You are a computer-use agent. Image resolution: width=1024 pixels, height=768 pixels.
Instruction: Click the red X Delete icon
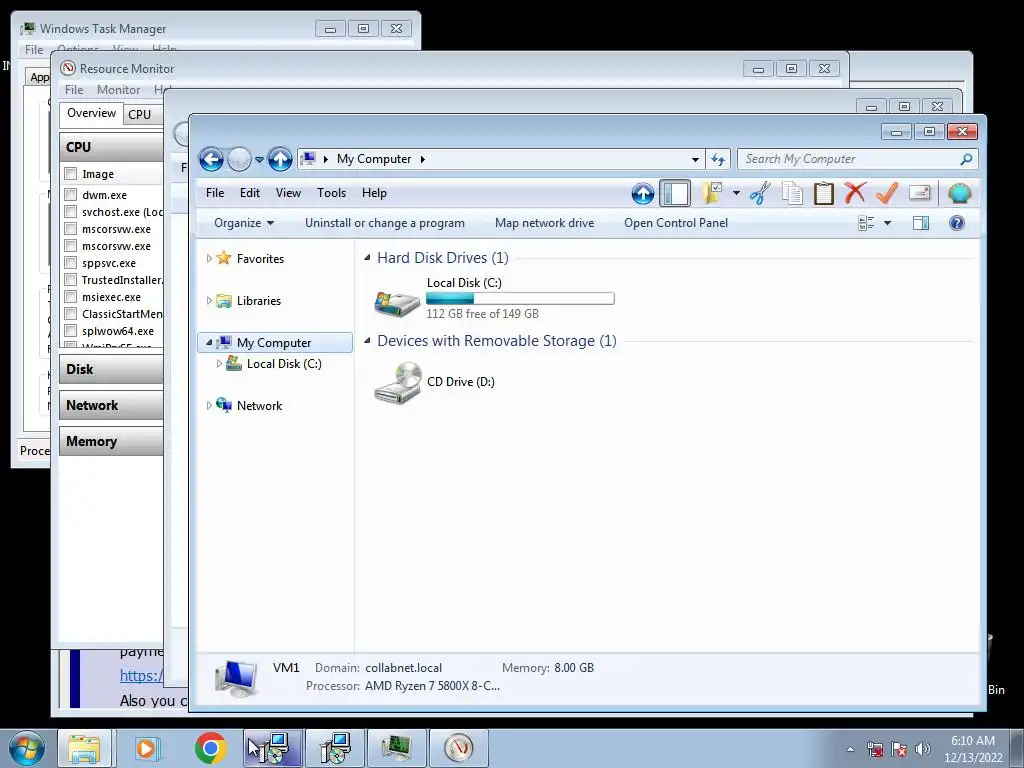tap(855, 193)
